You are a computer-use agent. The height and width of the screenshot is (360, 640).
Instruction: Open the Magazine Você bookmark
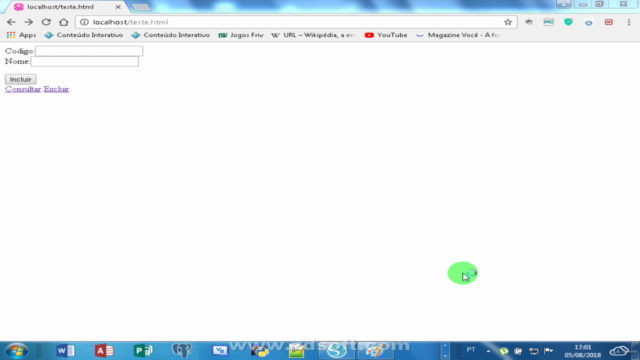(458, 35)
